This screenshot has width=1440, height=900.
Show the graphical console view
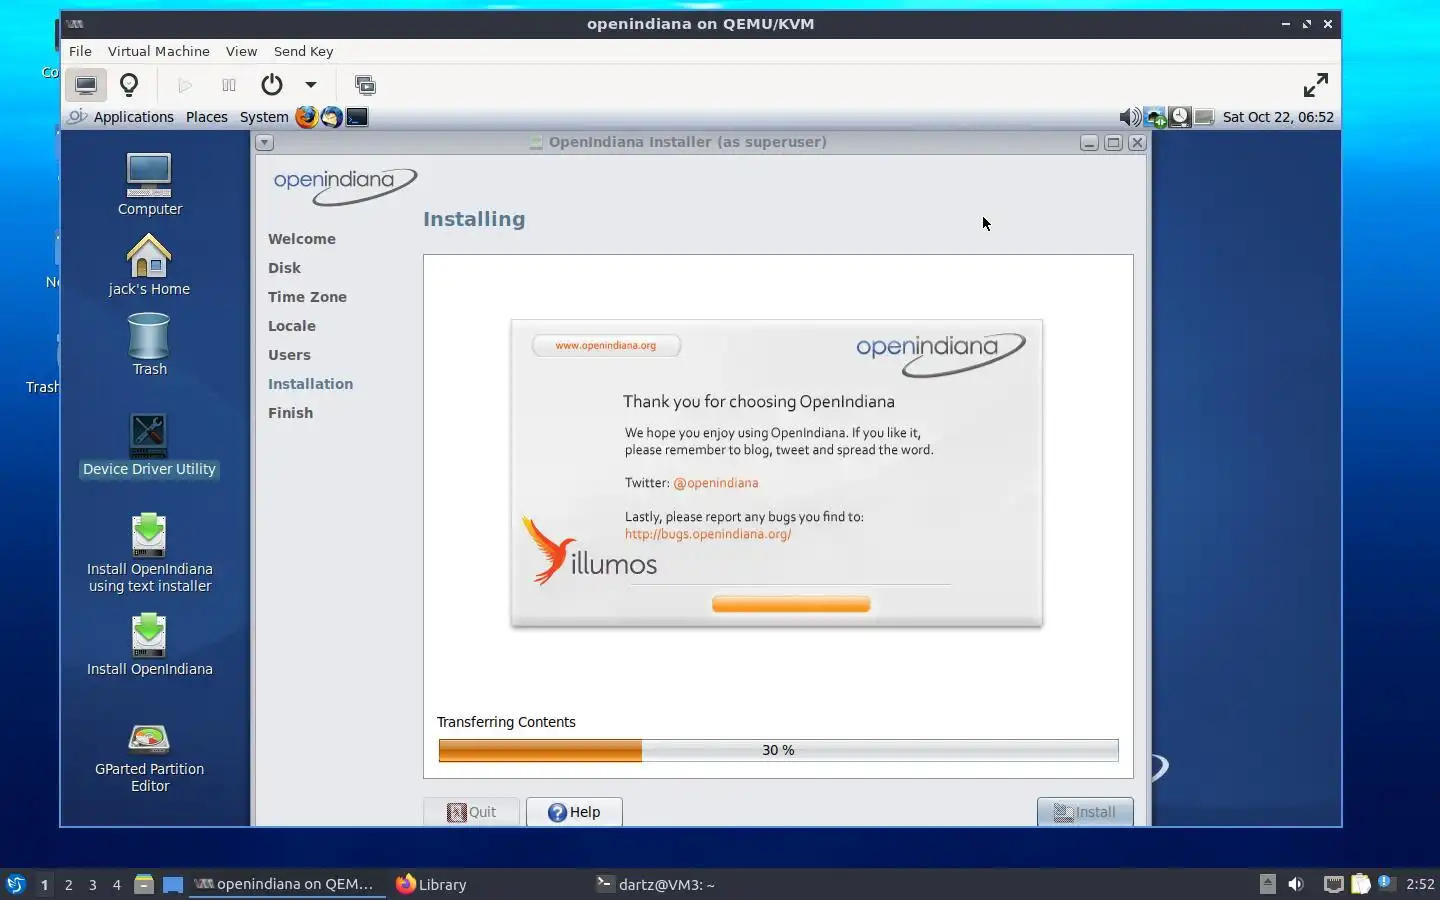(86, 85)
